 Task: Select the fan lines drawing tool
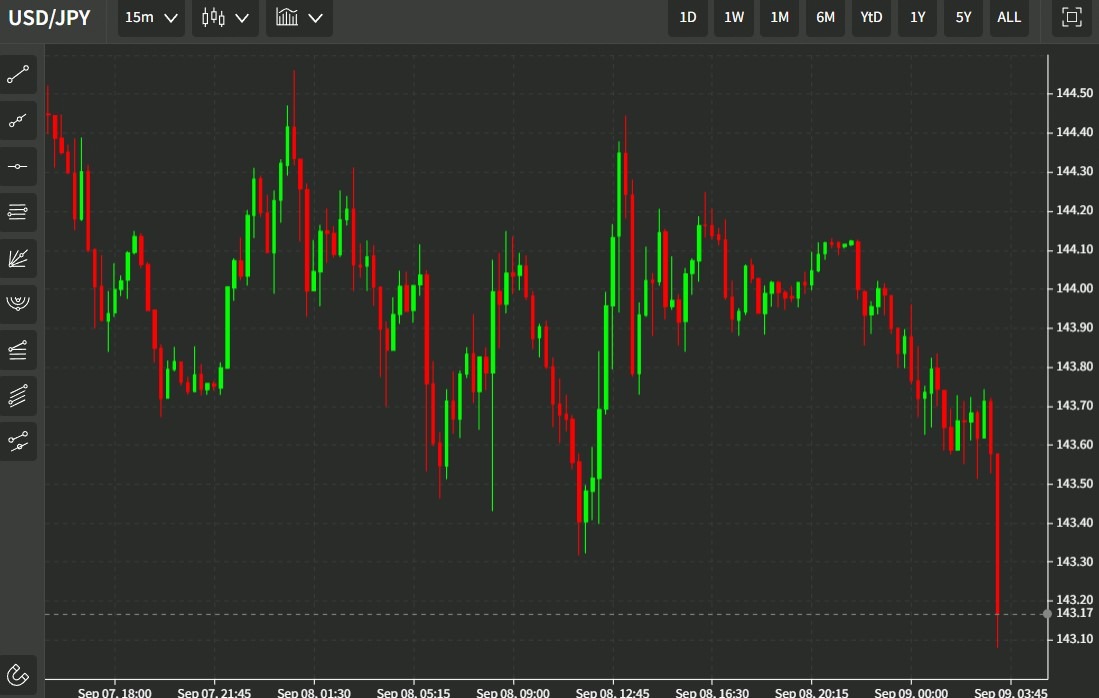click(x=19, y=258)
